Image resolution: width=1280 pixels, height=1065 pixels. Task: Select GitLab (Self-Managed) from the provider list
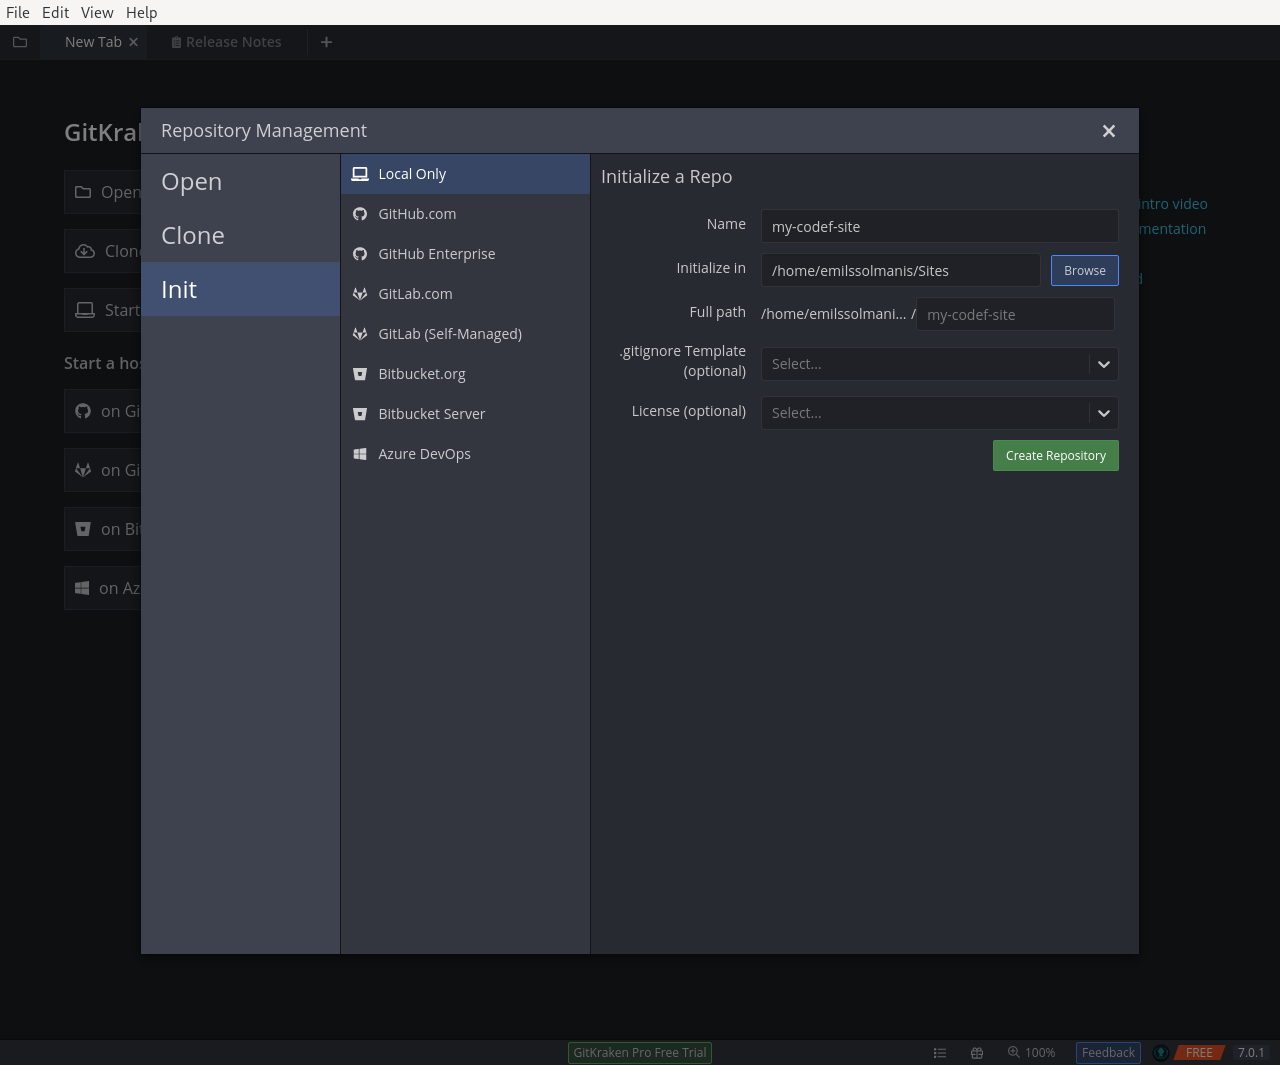click(x=465, y=334)
